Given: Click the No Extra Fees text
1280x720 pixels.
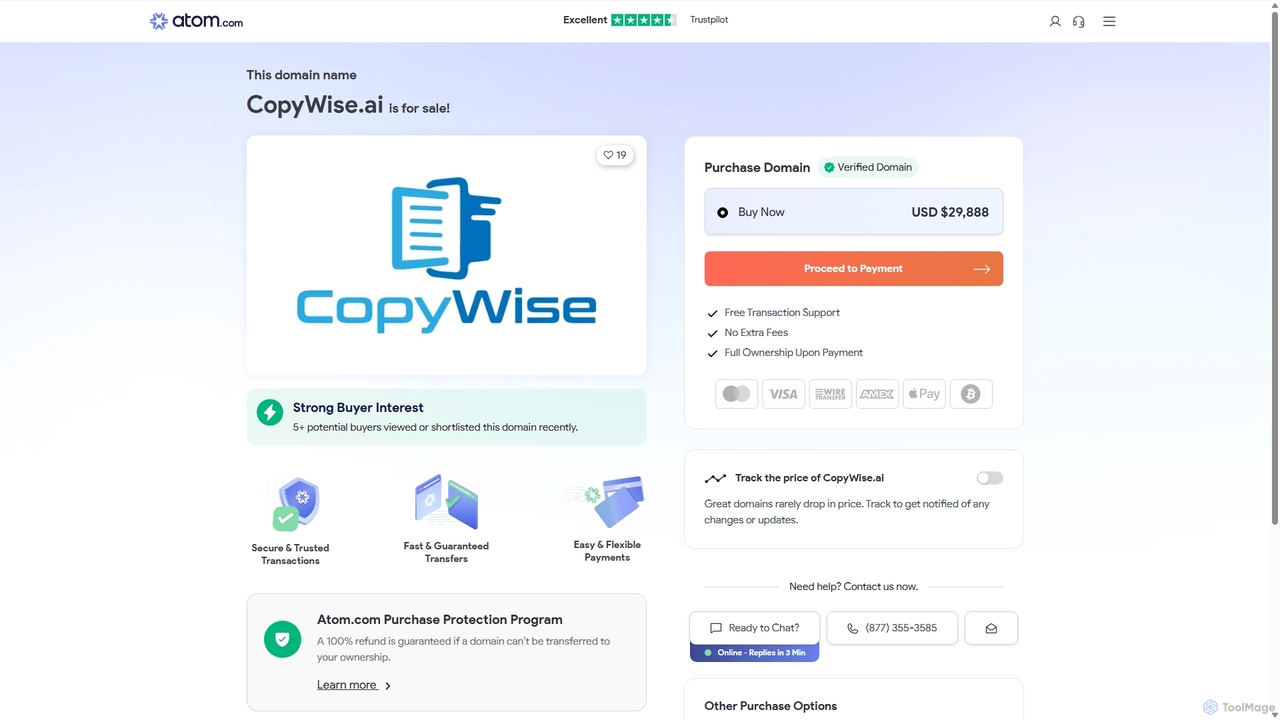Looking at the screenshot, I should (x=756, y=333).
